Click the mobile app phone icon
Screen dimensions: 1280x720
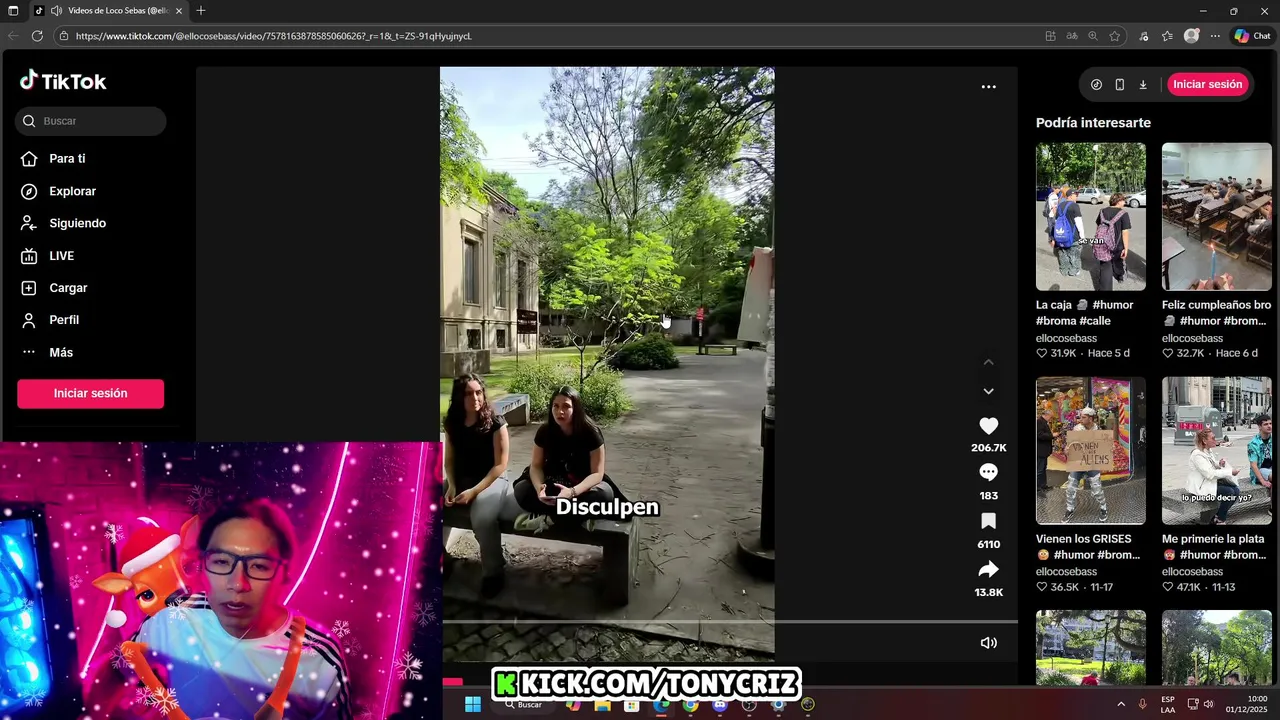tap(1119, 85)
